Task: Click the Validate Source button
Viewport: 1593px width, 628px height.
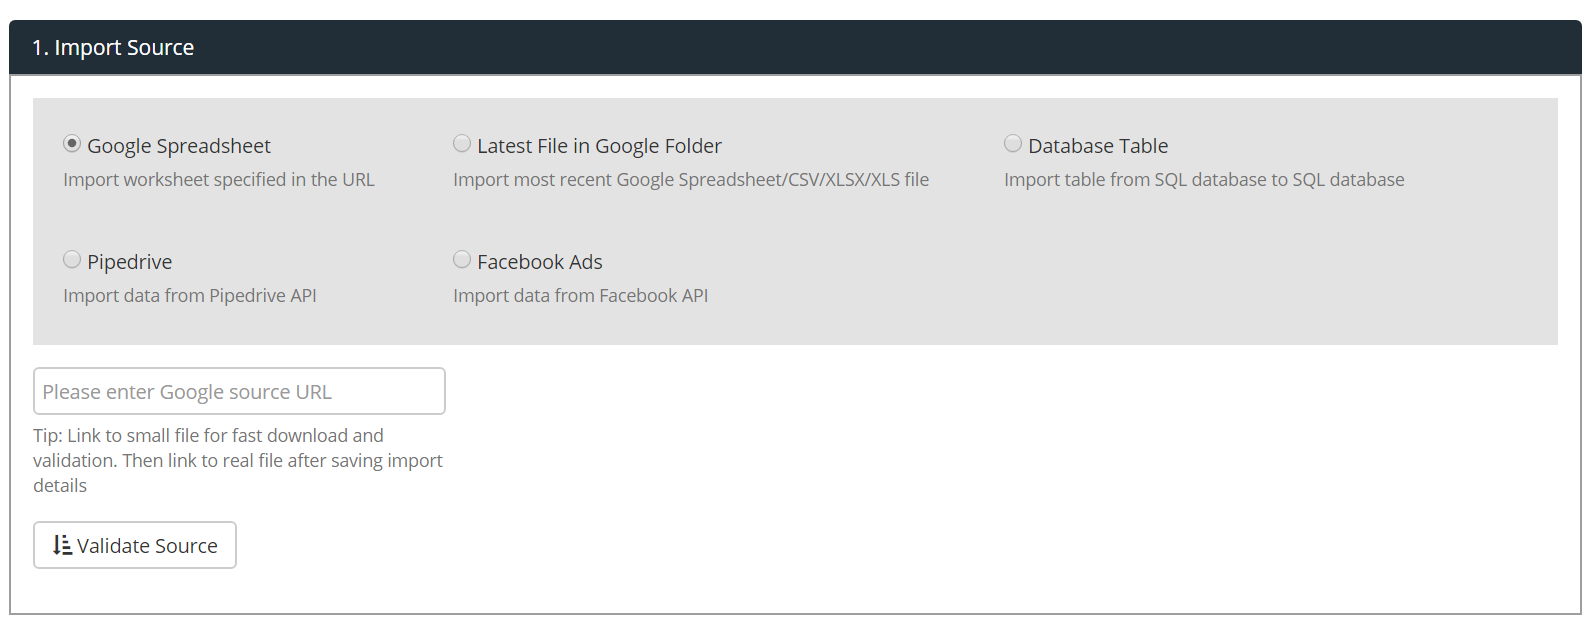Action: [x=134, y=545]
